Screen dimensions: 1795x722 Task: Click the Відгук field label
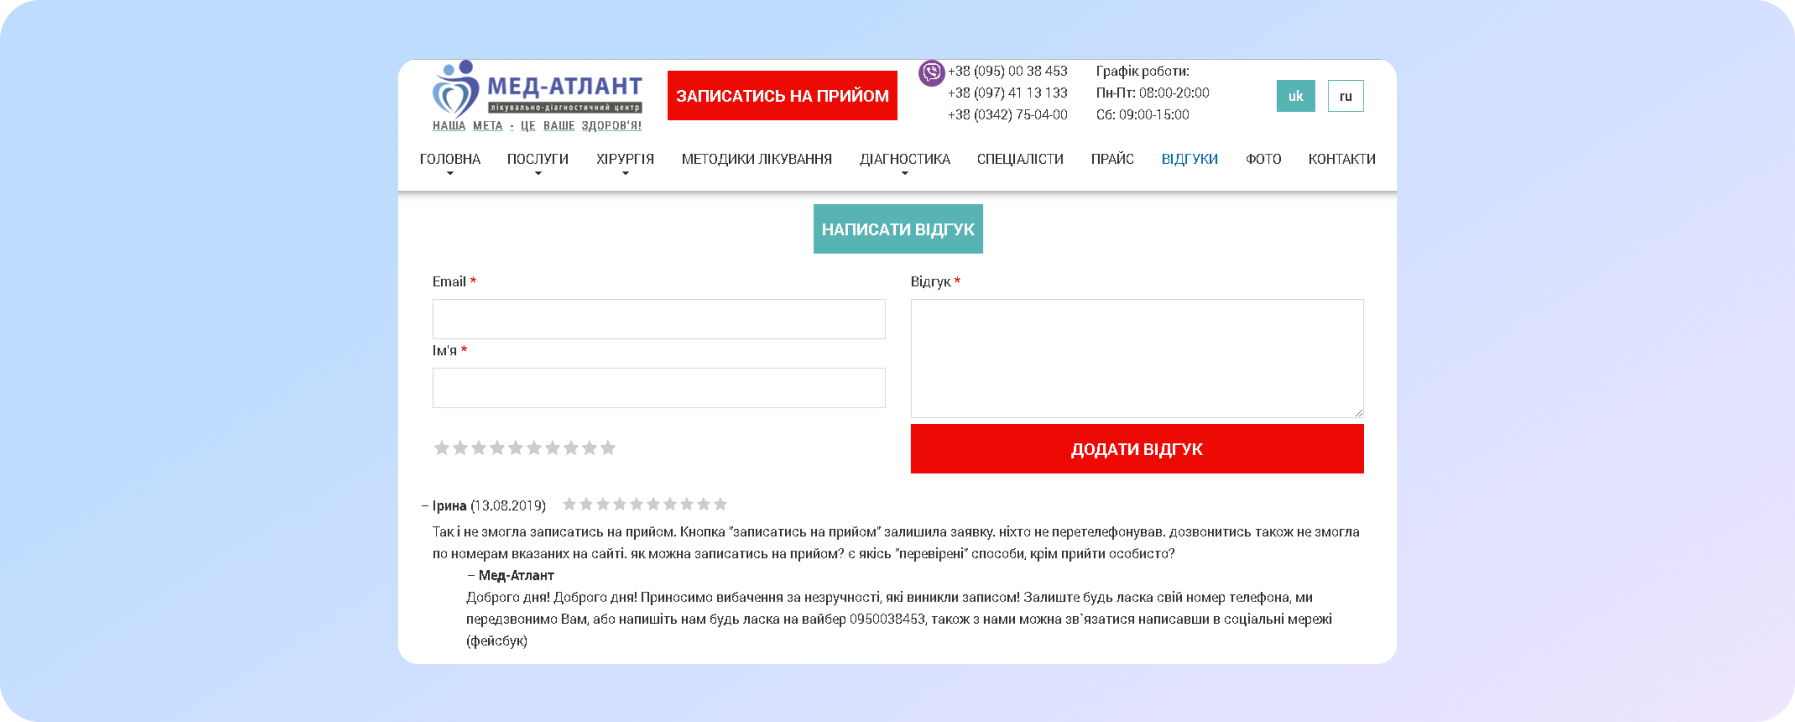pos(930,281)
